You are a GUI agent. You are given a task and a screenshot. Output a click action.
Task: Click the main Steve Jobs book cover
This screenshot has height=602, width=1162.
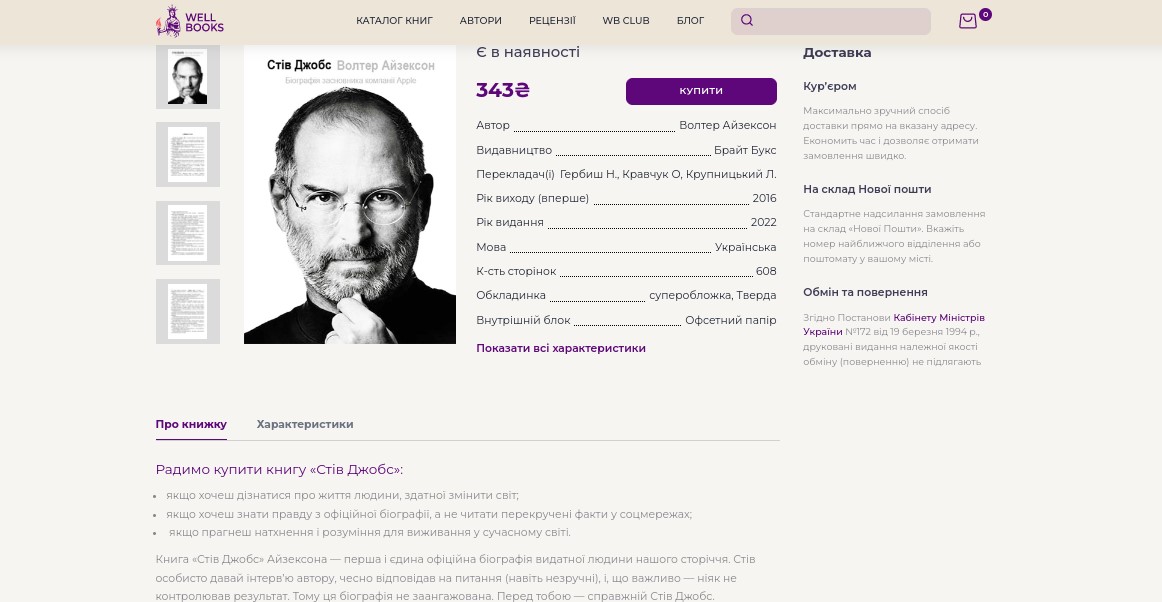350,194
